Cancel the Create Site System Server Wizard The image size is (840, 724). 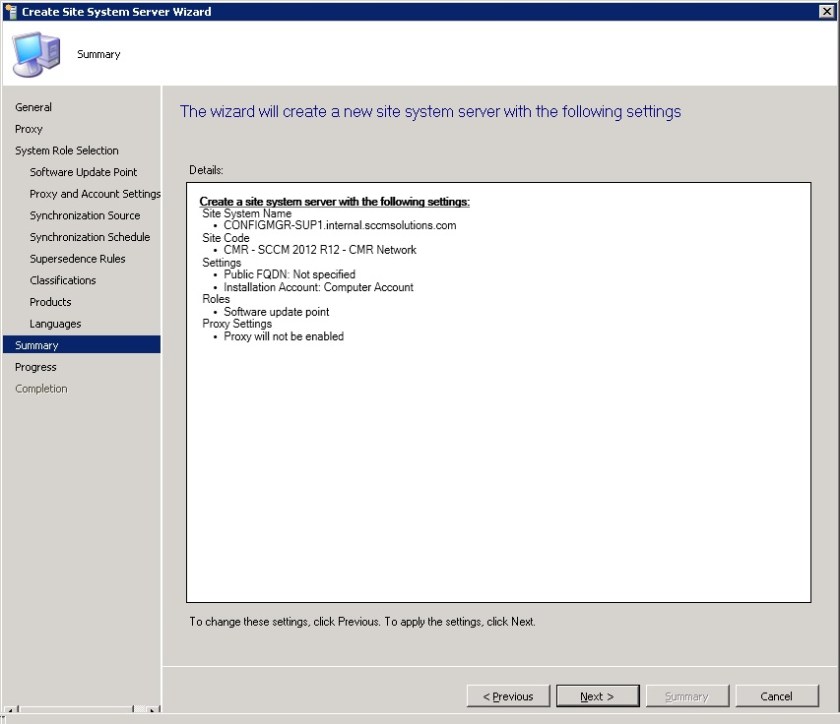click(x=777, y=696)
